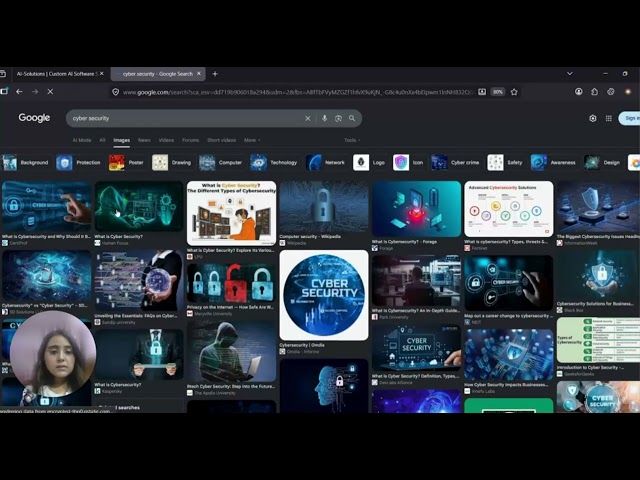Open the Videos tab
The height and width of the screenshot is (480, 640).
(x=166, y=140)
